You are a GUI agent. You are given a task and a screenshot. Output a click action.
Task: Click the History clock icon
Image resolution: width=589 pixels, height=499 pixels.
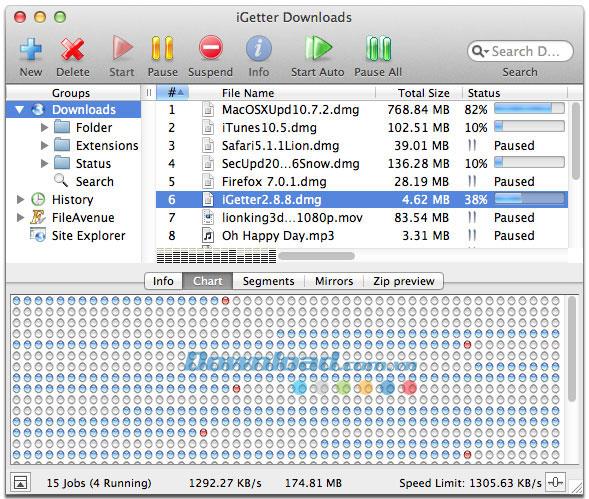point(38,199)
